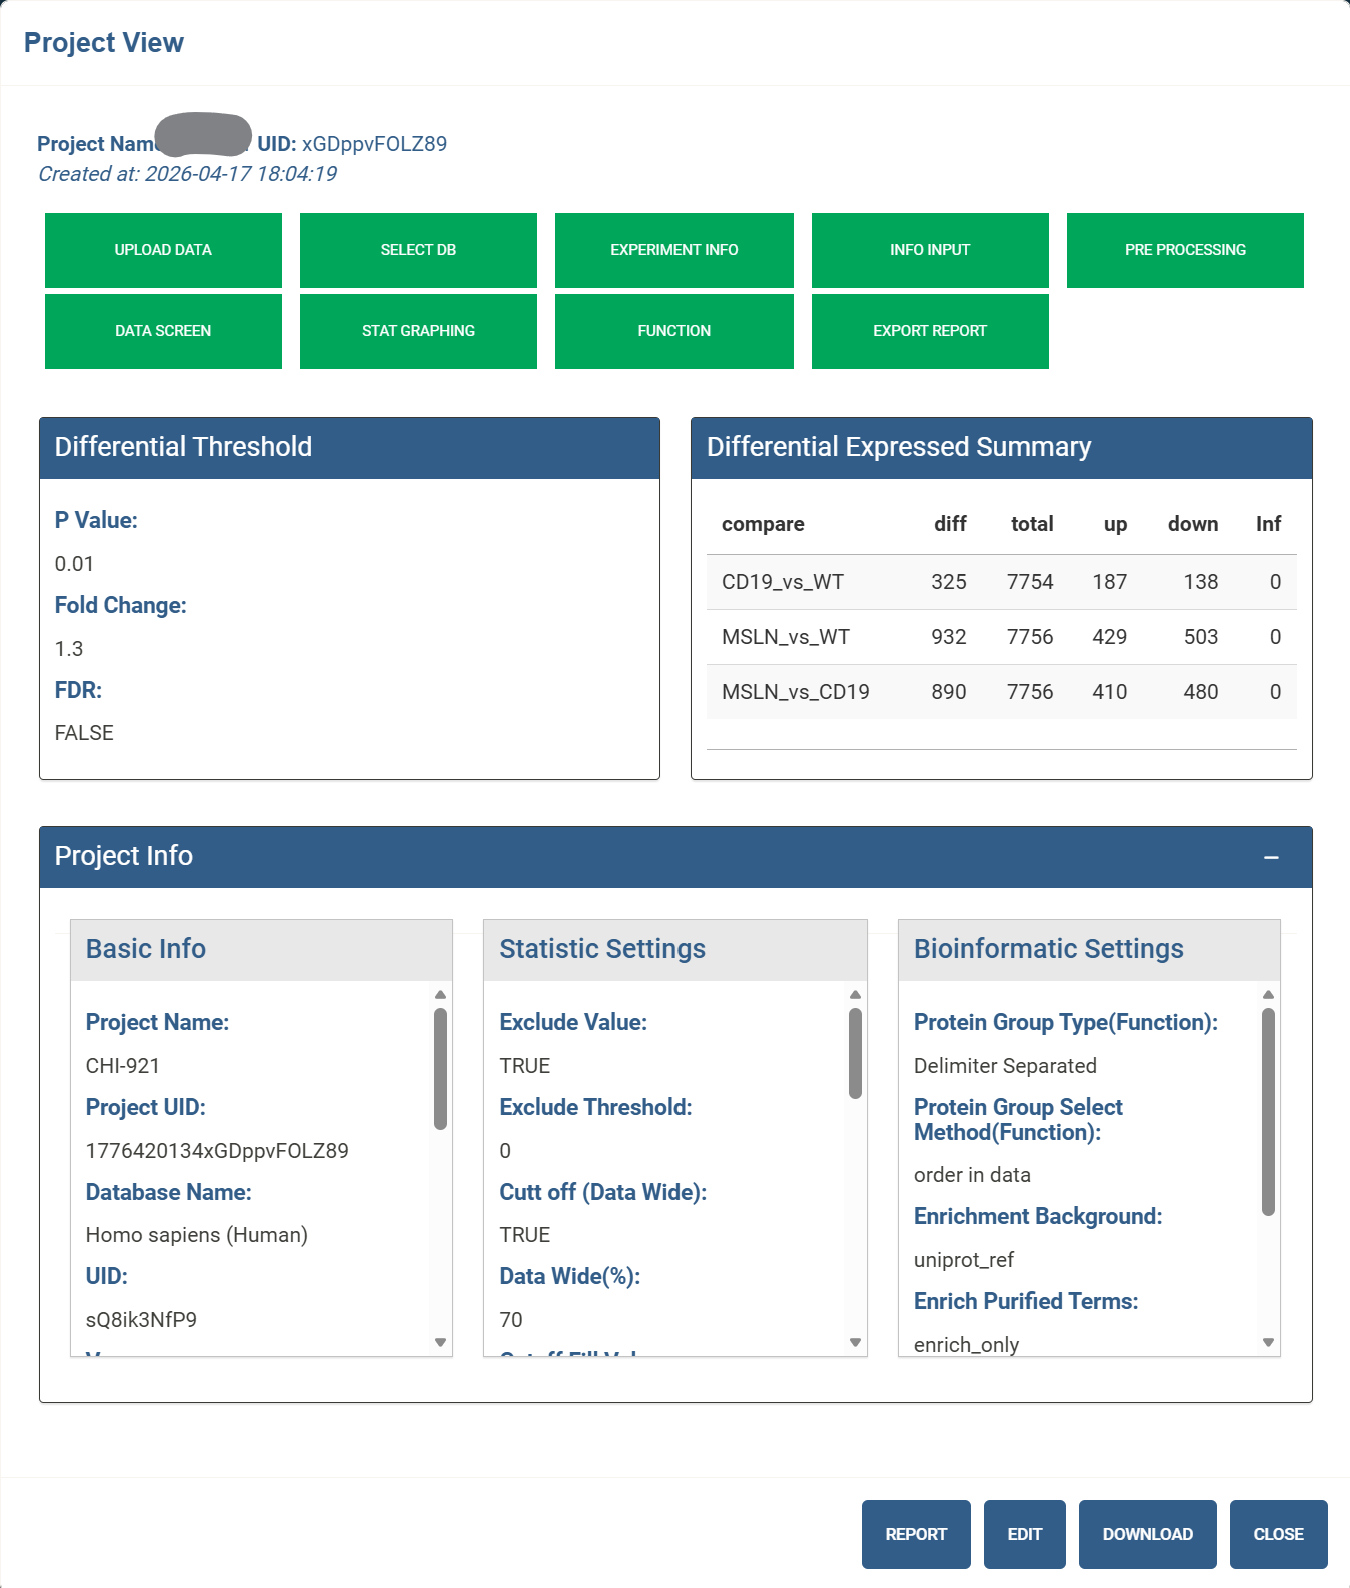Click Statistic Settings scroll-up arrow

pos(855,995)
